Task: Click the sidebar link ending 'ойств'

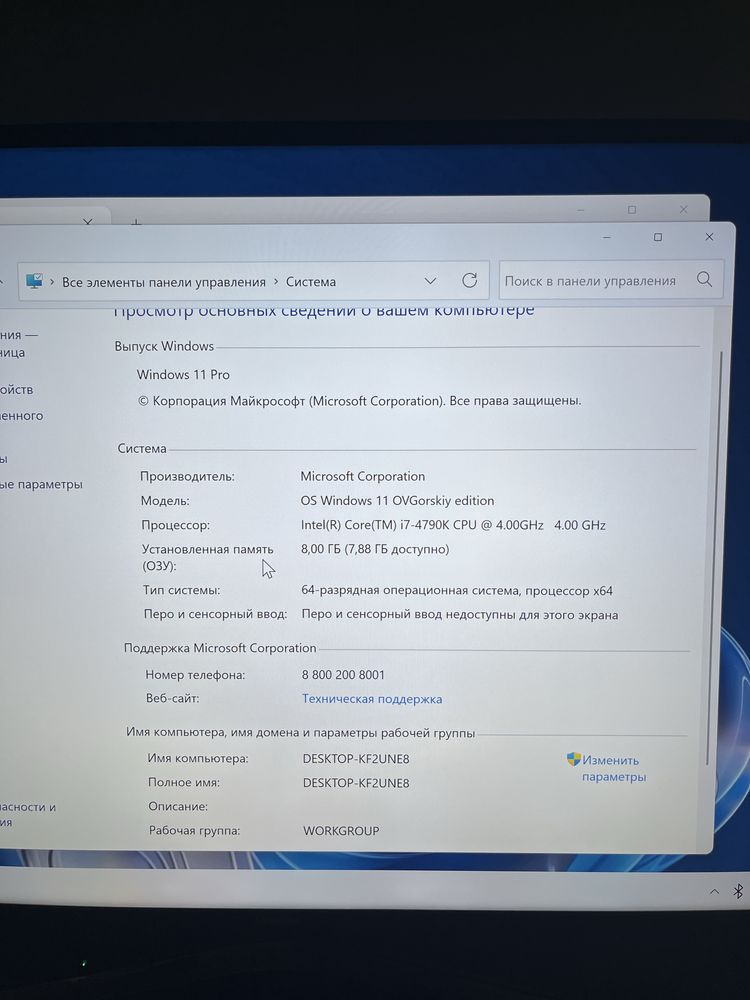Action: (17, 390)
